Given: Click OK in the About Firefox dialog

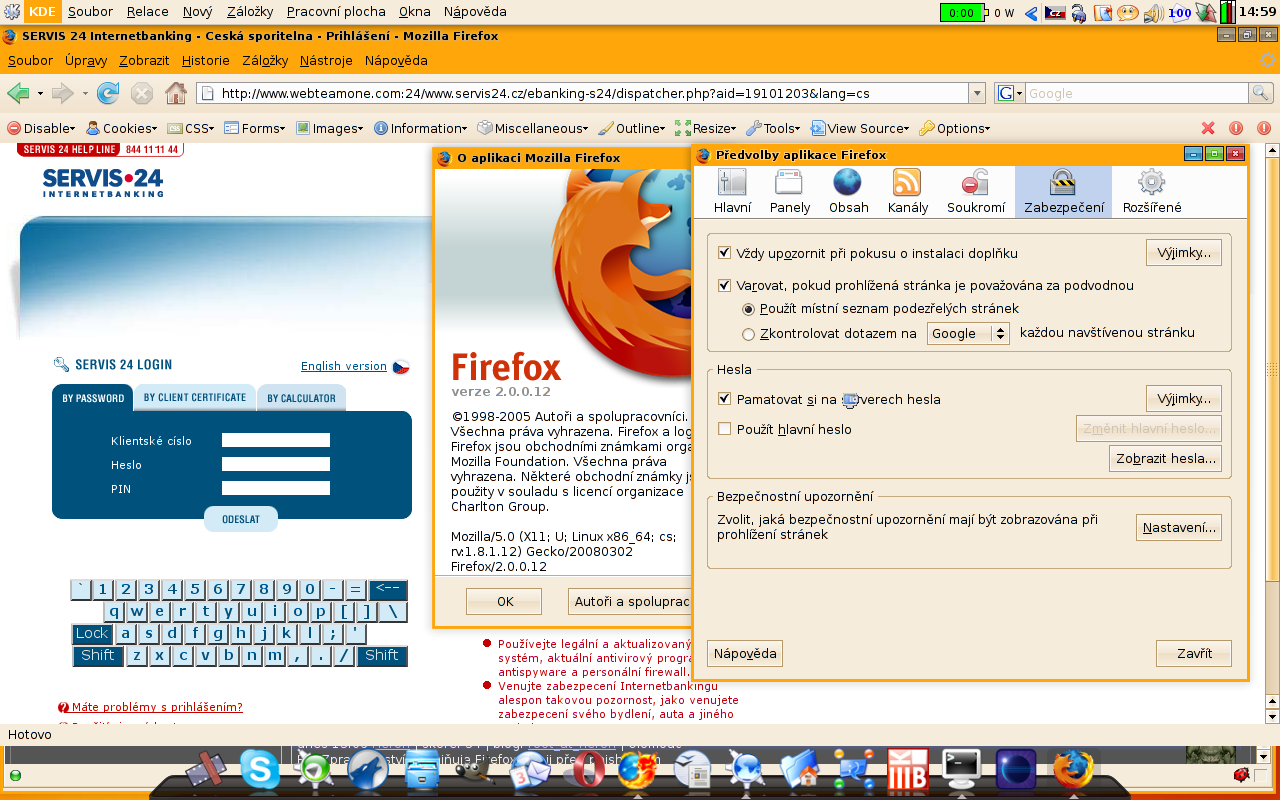Looking at the screenshot, I should tap(504, 601).
